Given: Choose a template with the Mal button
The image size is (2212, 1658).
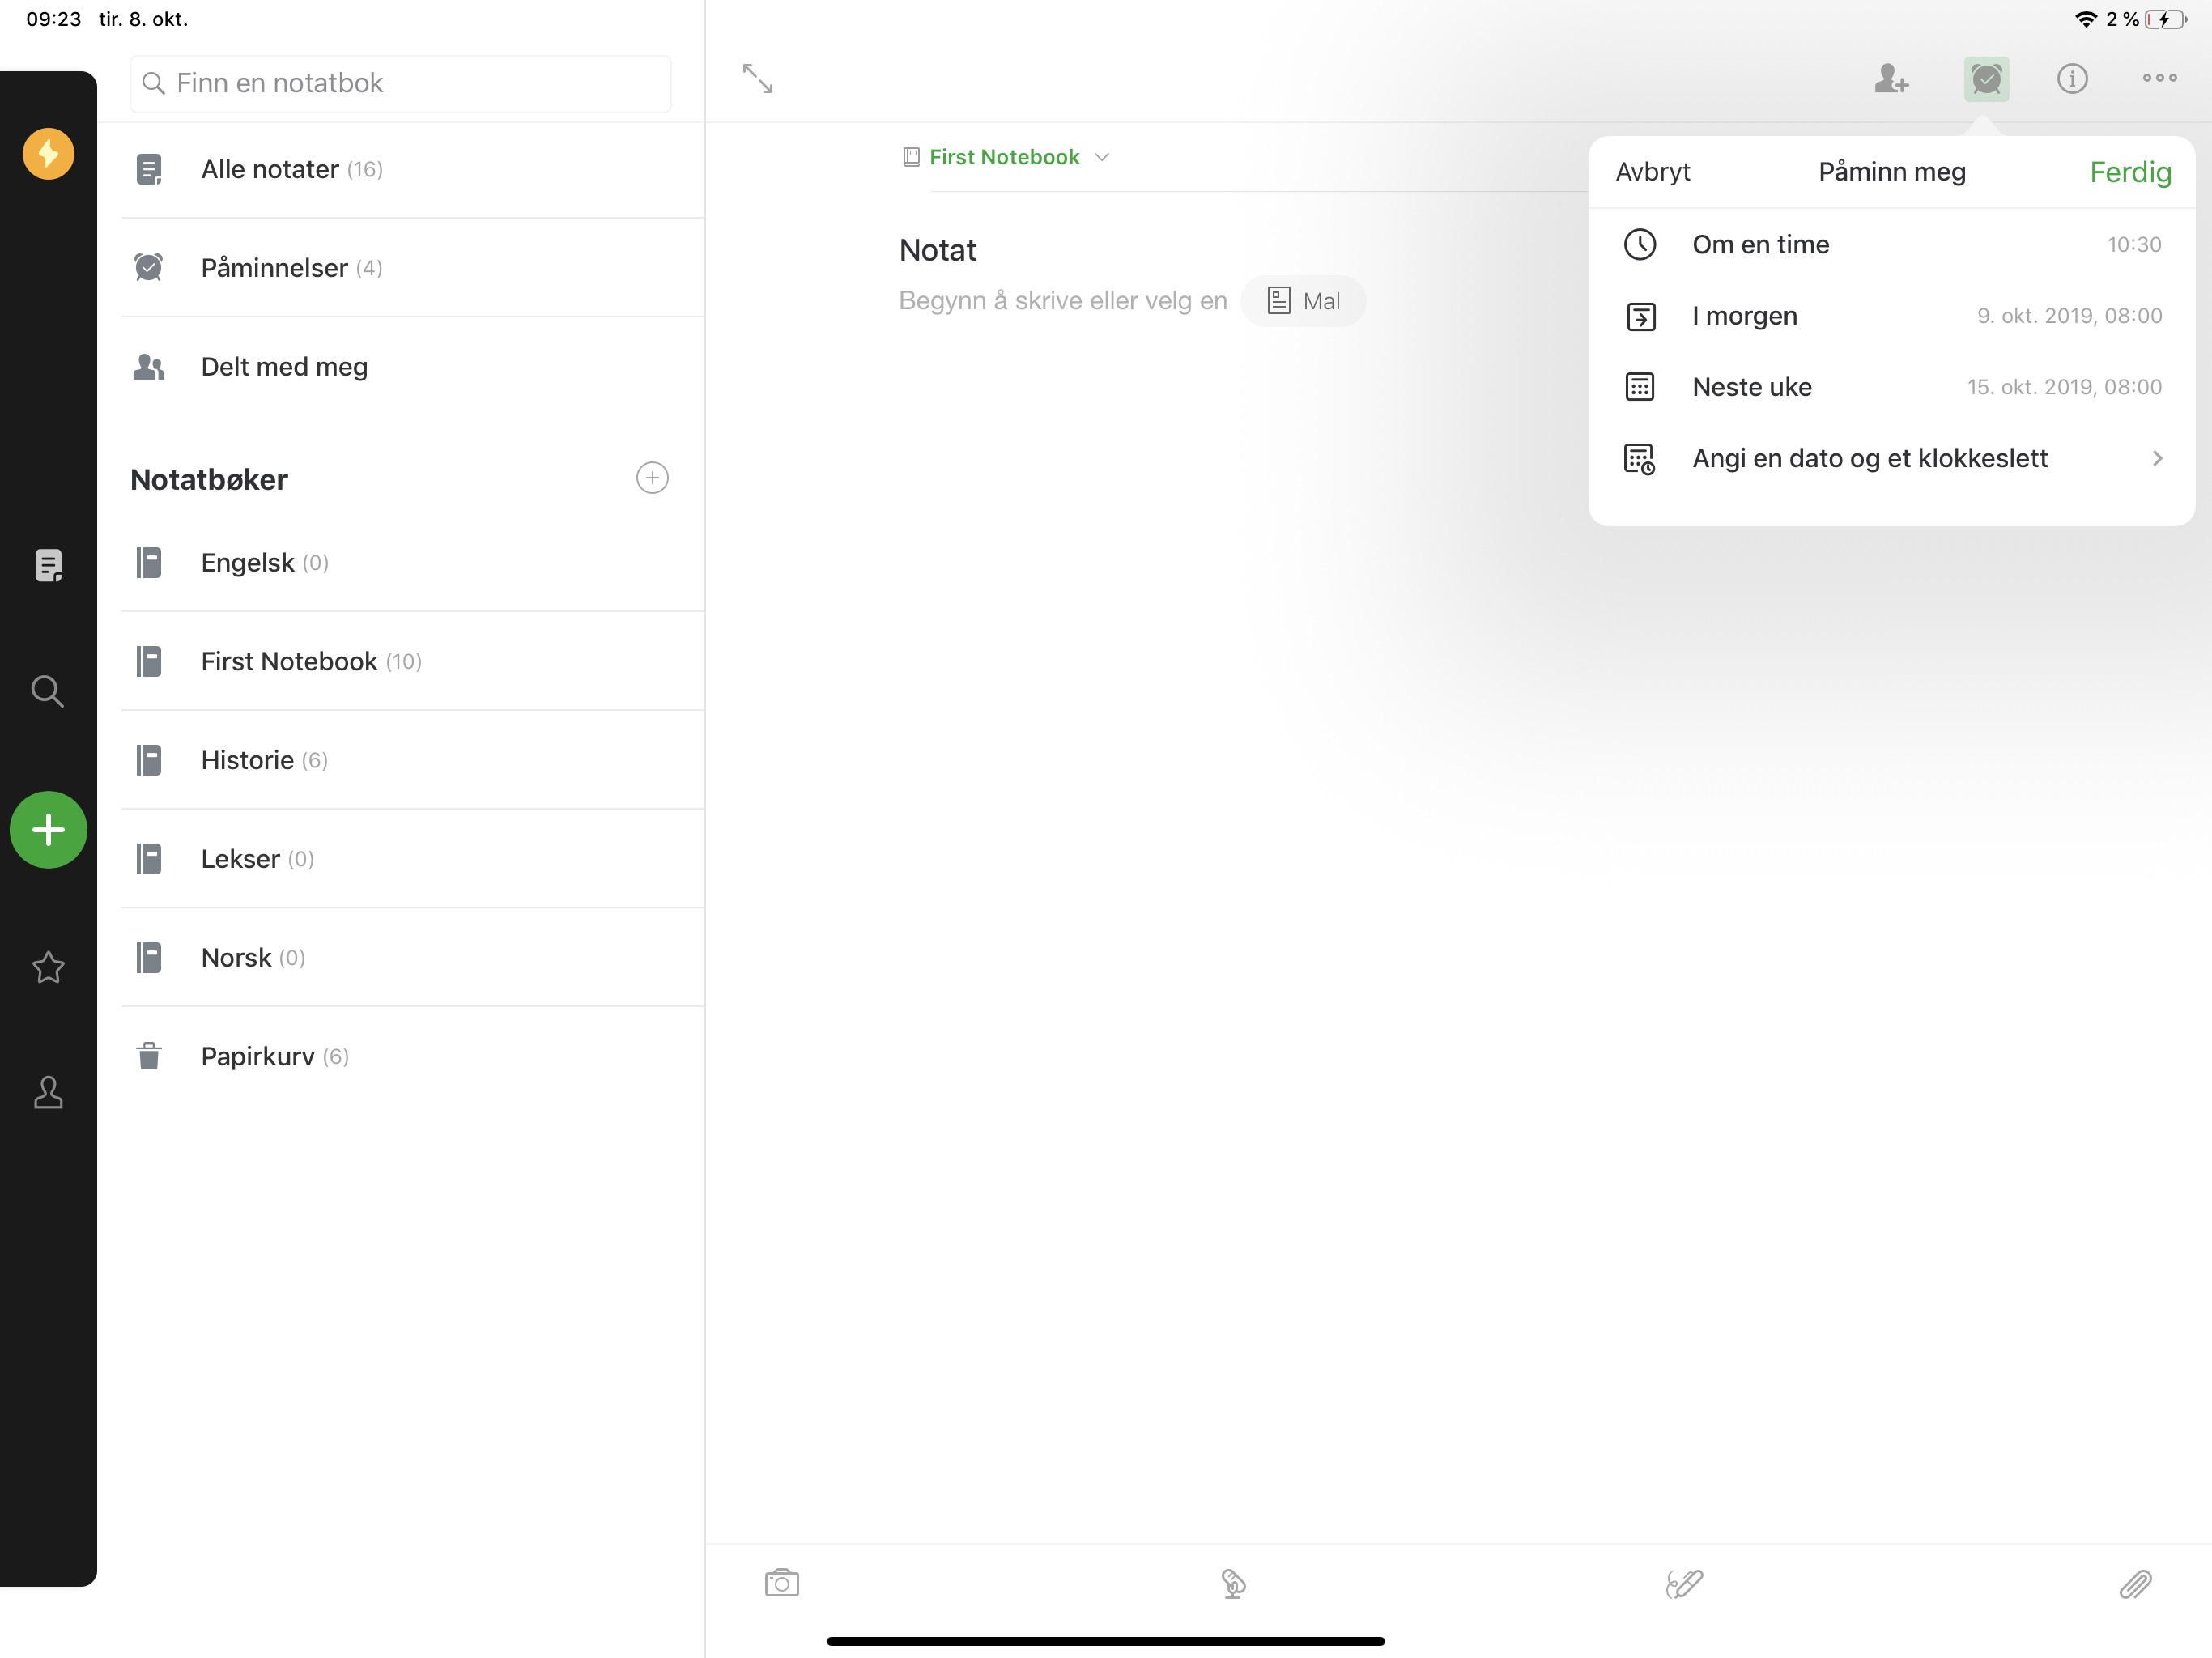Looking at the screenshot, I should pyautogui.click(x=1303, y=301).
